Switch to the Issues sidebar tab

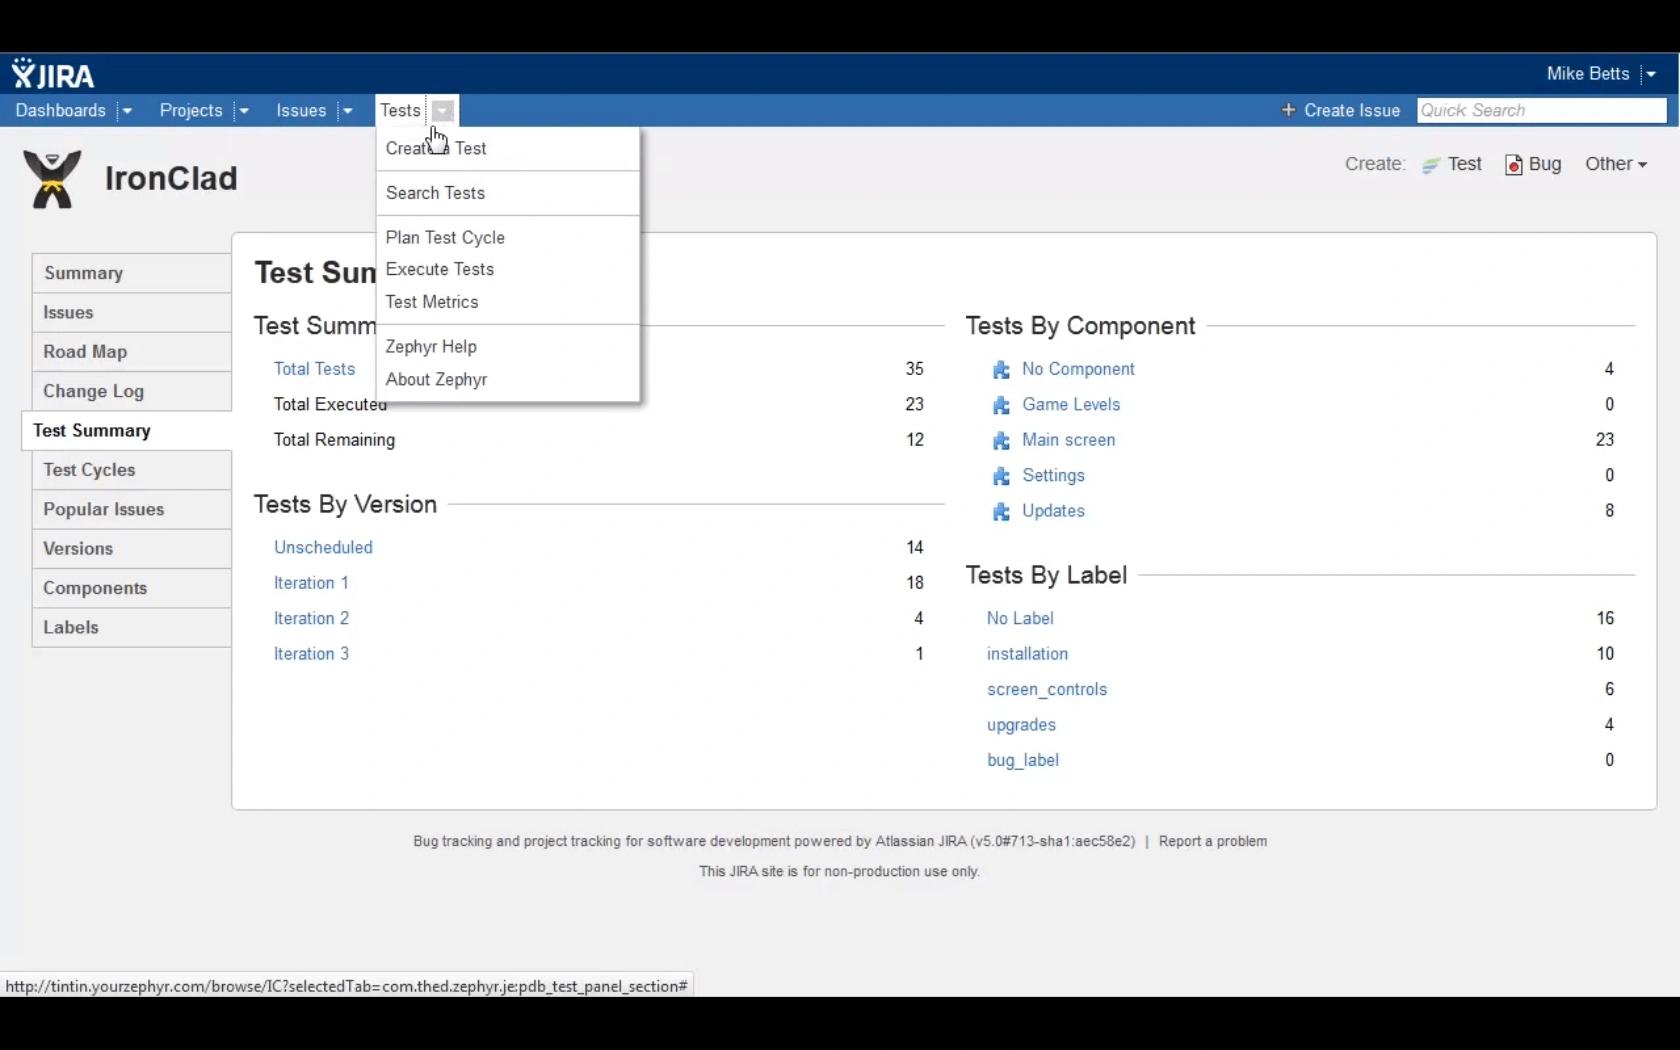[132, 313]
